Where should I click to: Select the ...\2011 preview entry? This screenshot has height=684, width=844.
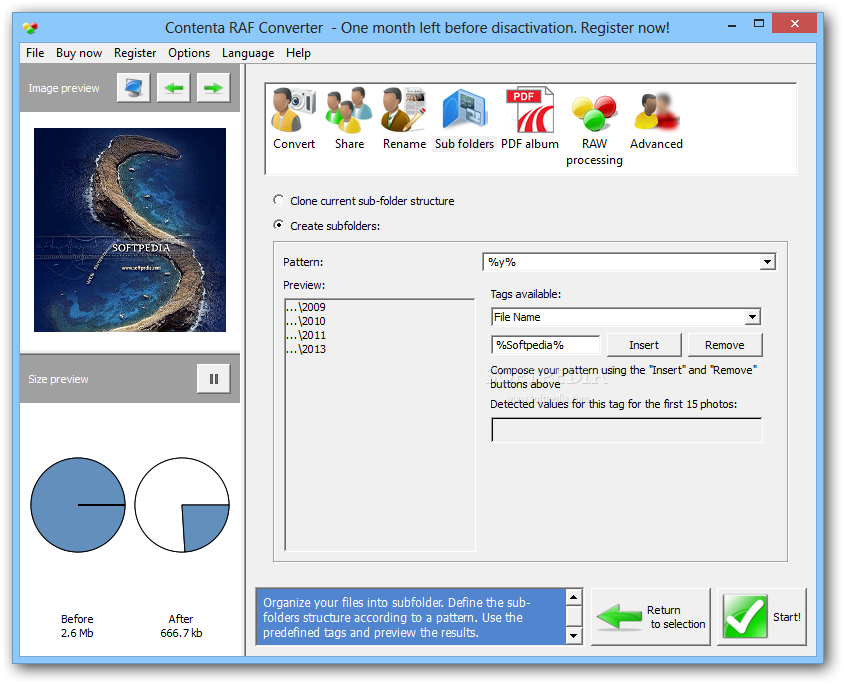point(306,335)
